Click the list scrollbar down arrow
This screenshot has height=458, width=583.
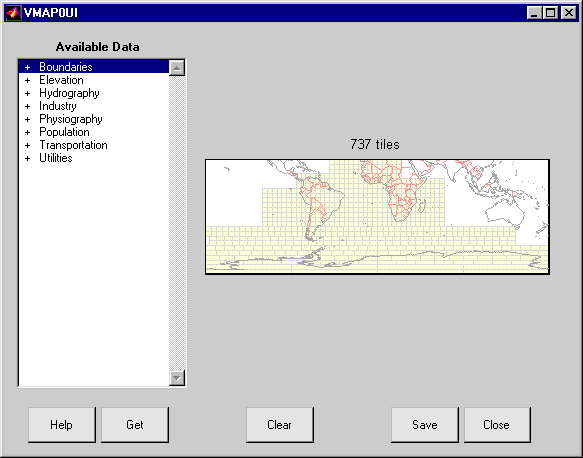tap(177, 378)
